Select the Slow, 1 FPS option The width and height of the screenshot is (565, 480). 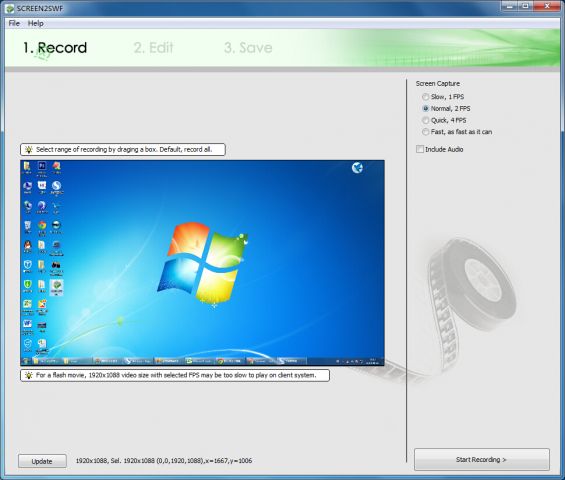coord(426,97)
